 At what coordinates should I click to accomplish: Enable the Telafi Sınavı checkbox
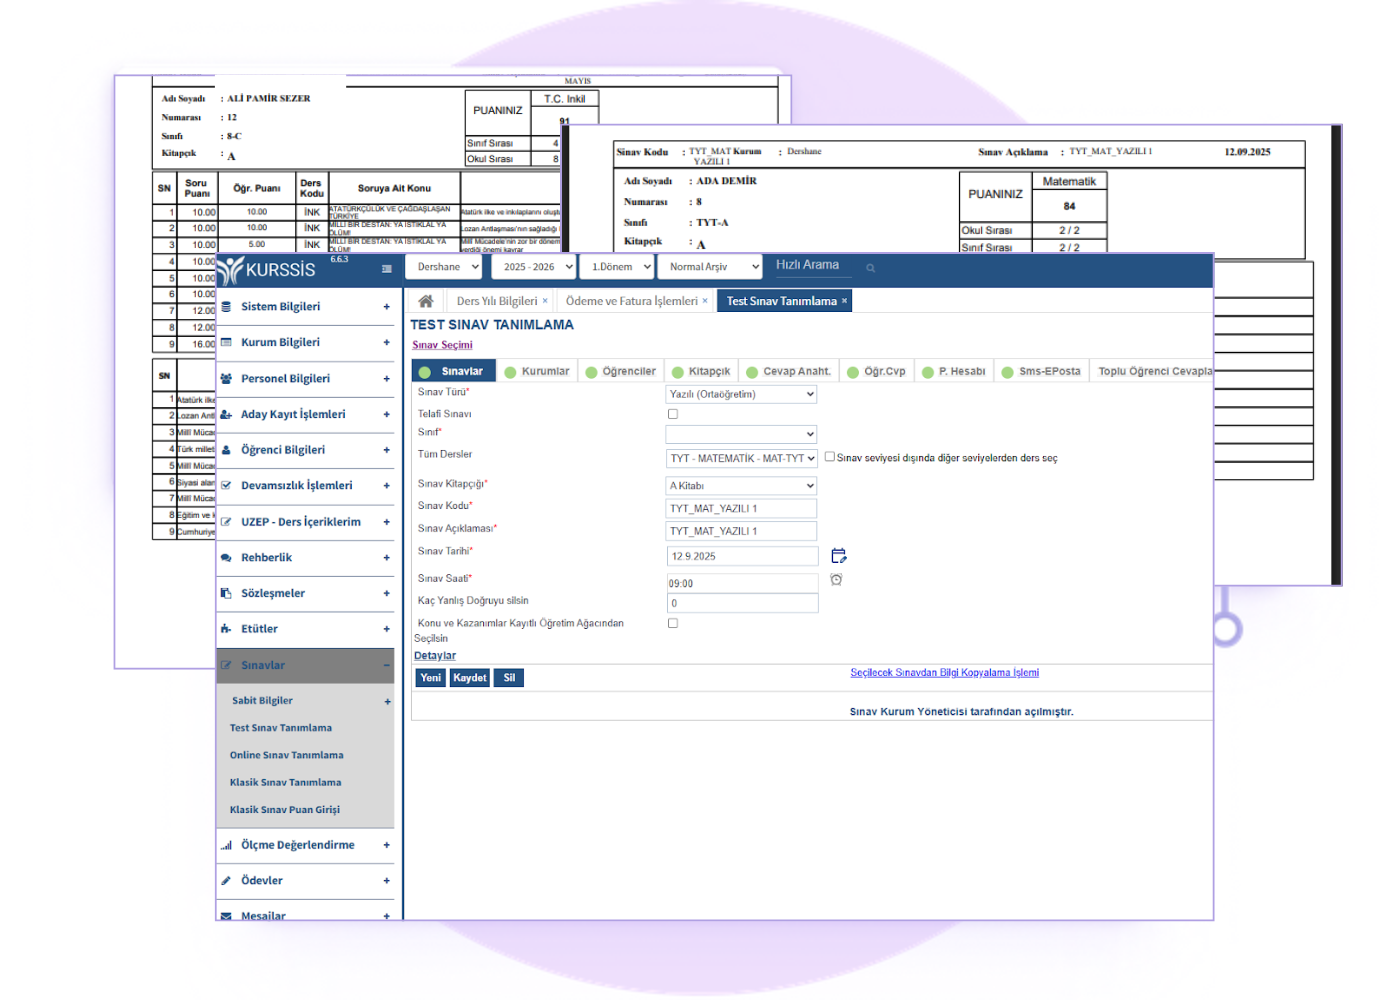point(673,414)
